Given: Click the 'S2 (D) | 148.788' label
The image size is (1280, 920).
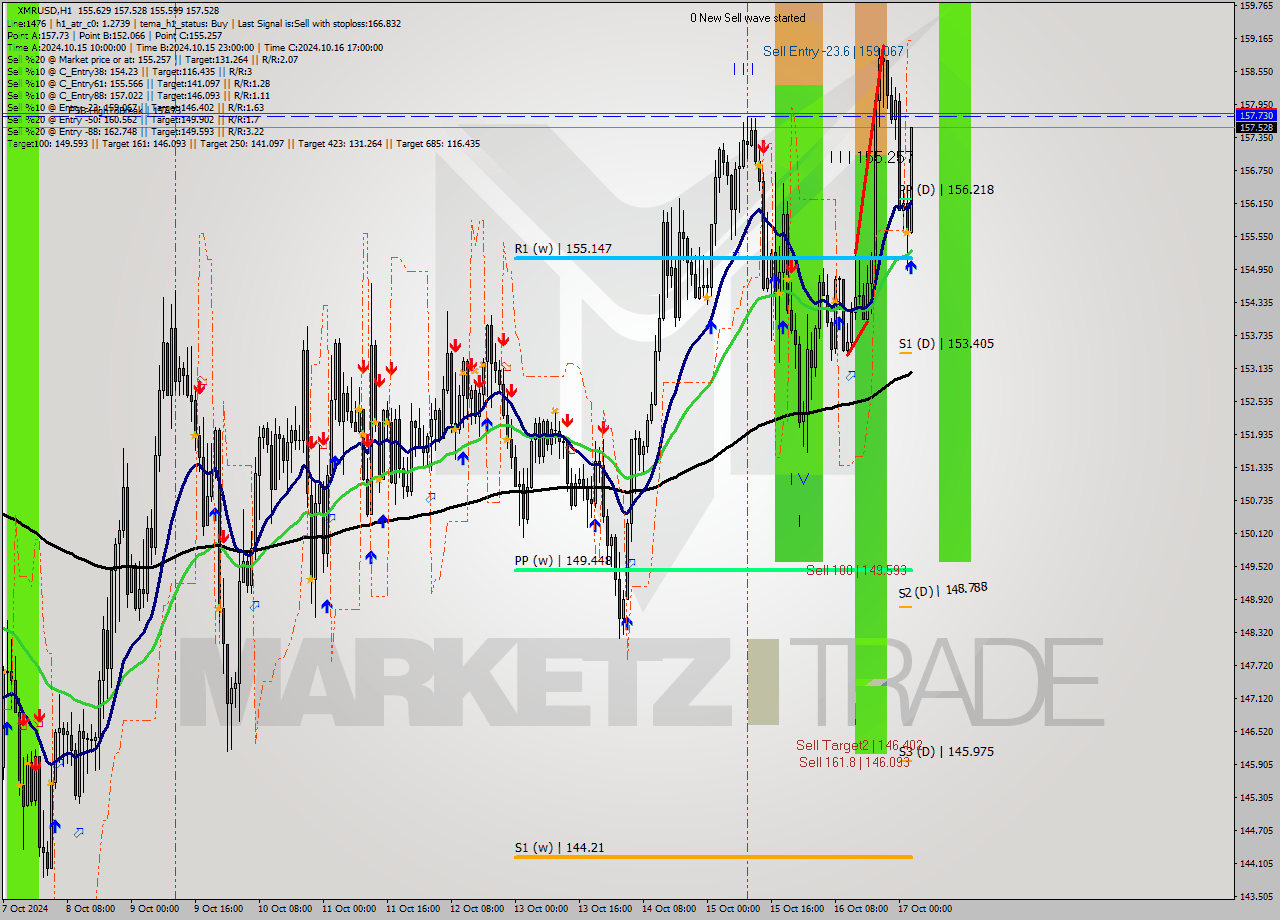Looking at the screenshot, I should 943,590.
